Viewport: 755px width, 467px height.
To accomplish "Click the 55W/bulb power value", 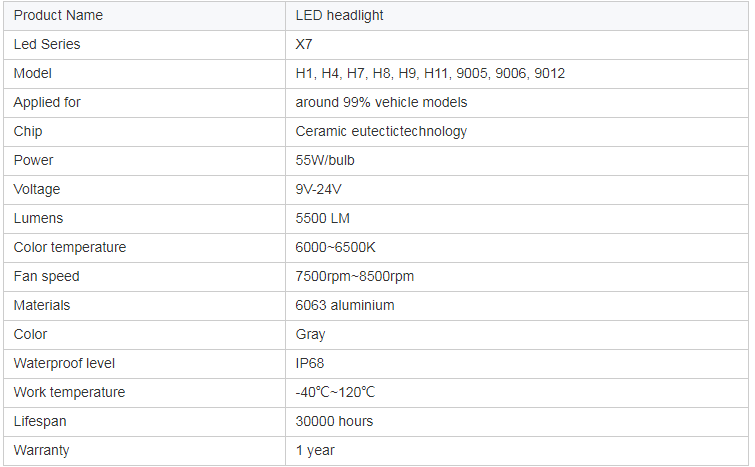I will (x=325, y=160).
